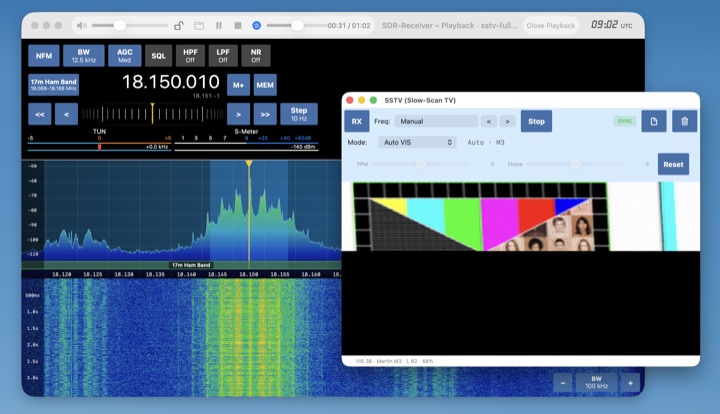Image resolution: width=720 pixels, height=414 pixels.
Task: Click the 17m Ham Band label under spectrum
Action: 191,265
